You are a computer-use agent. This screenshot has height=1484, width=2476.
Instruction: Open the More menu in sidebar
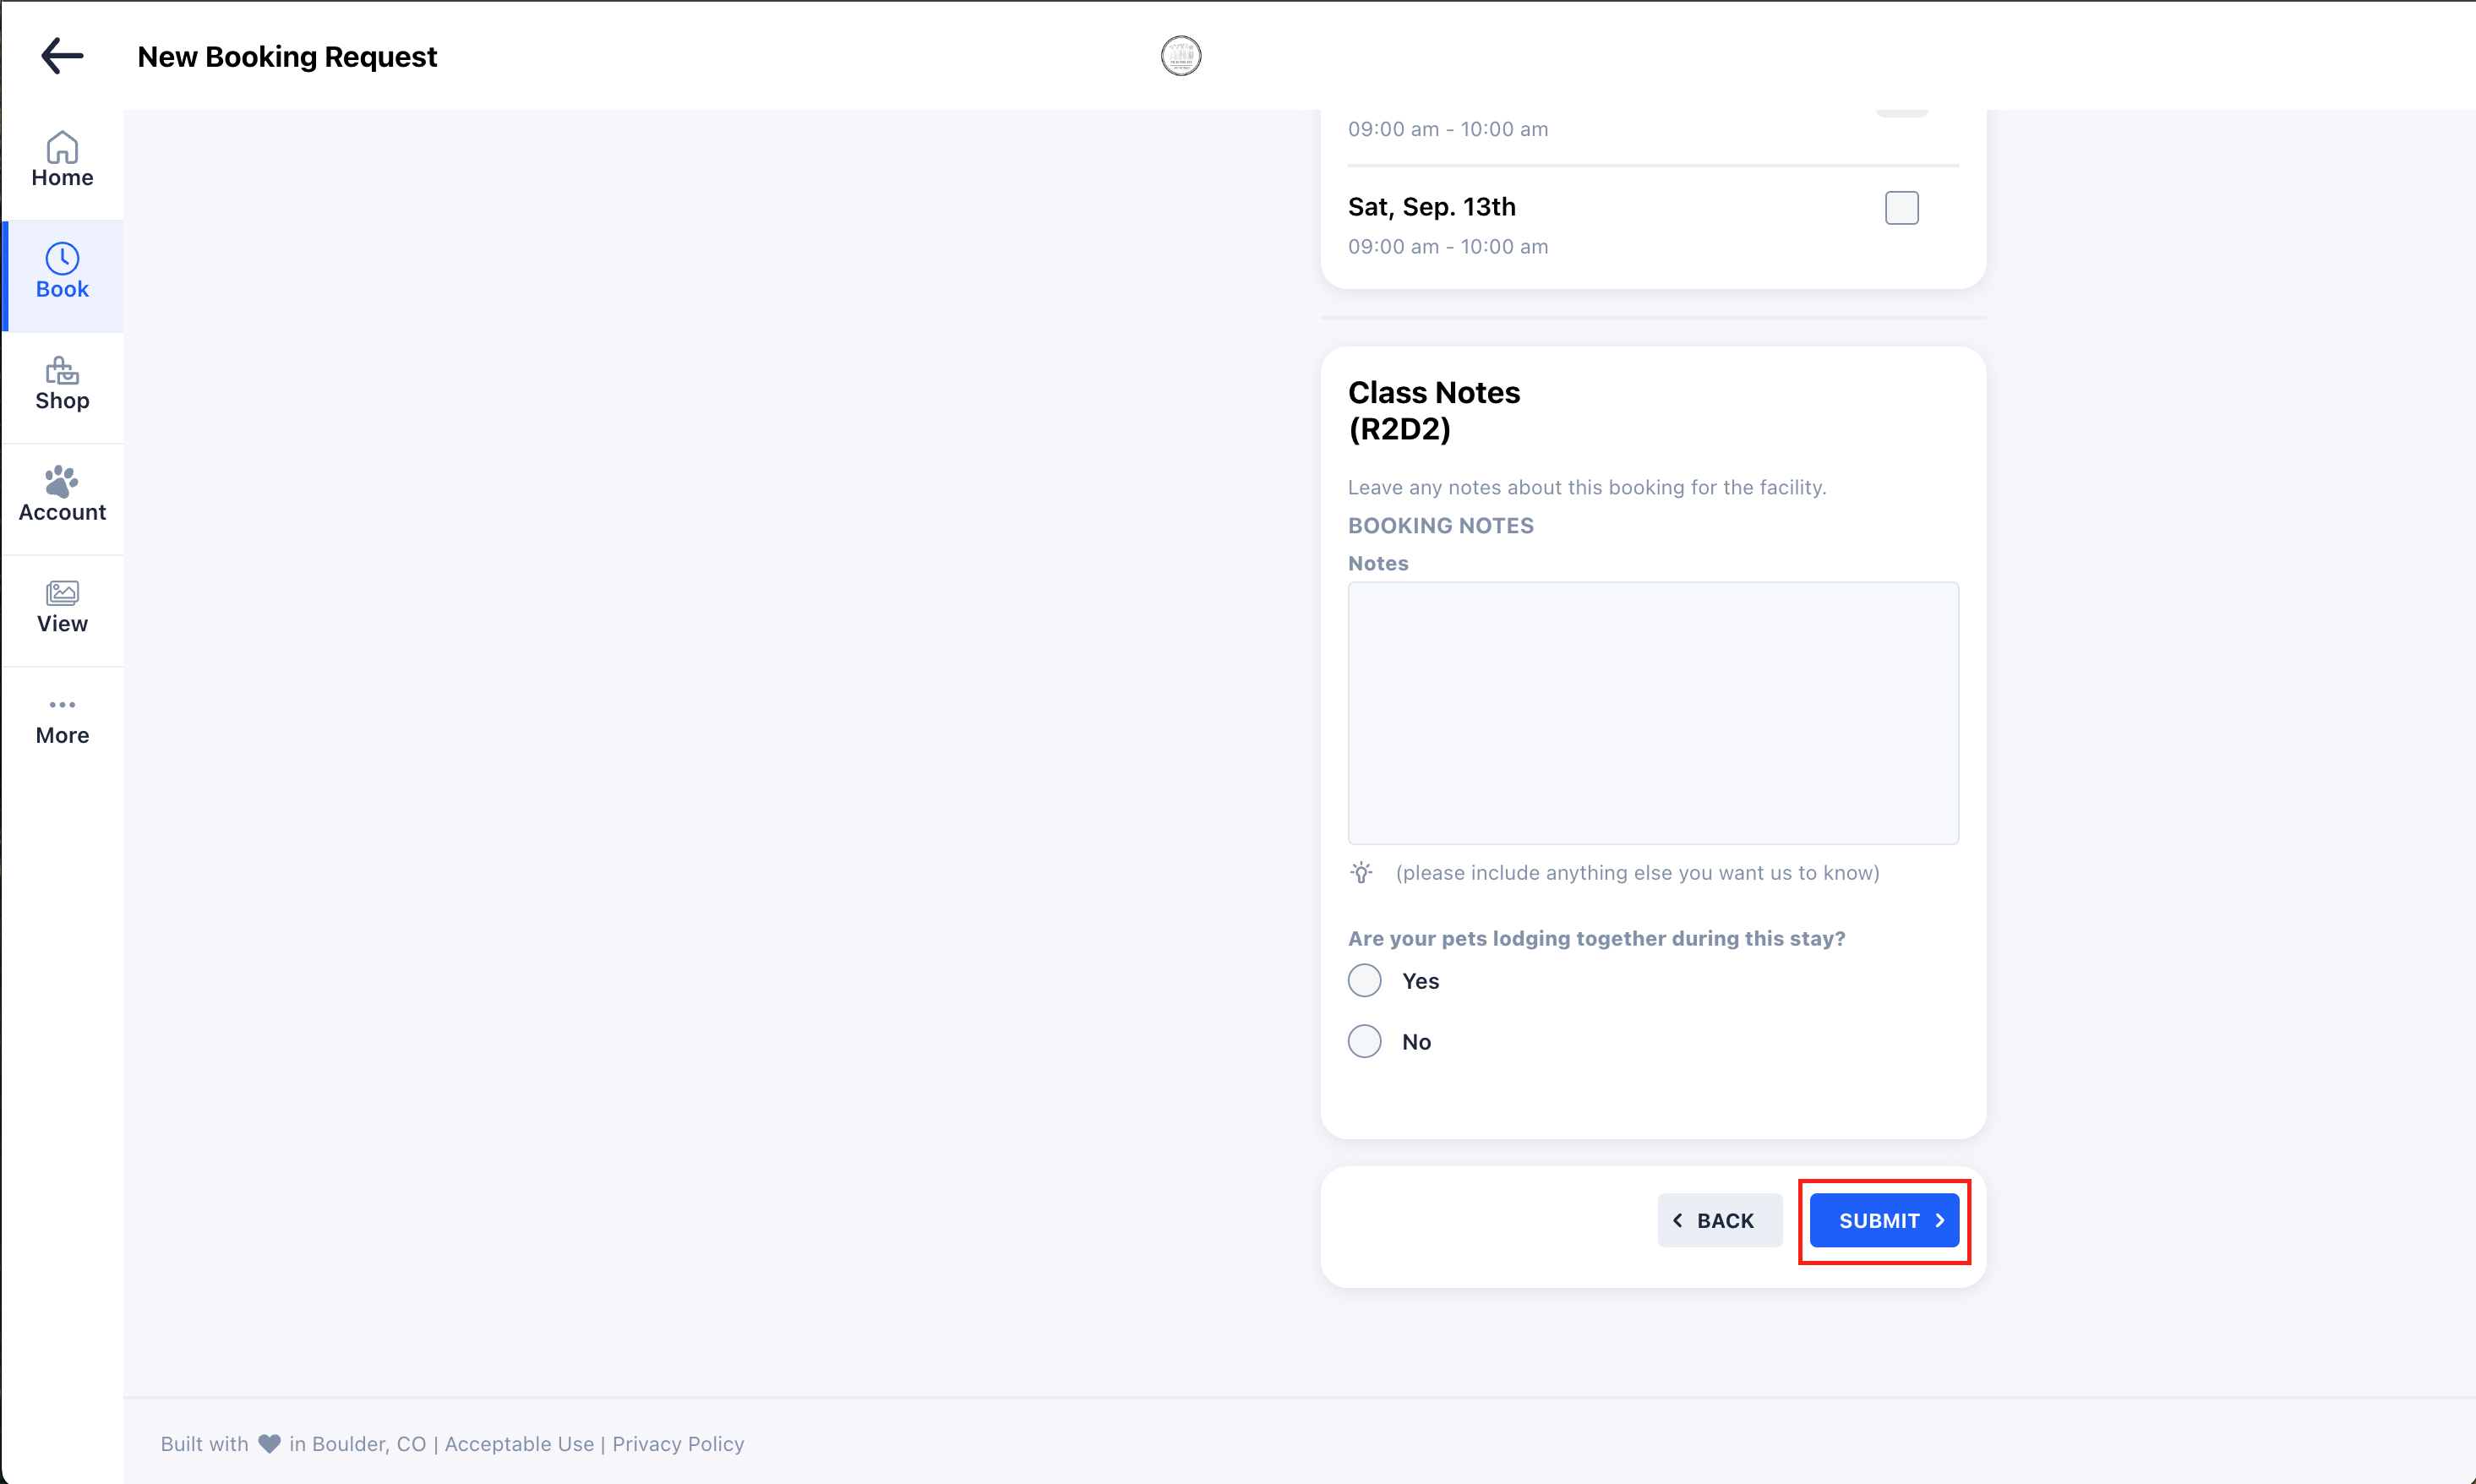62,720
